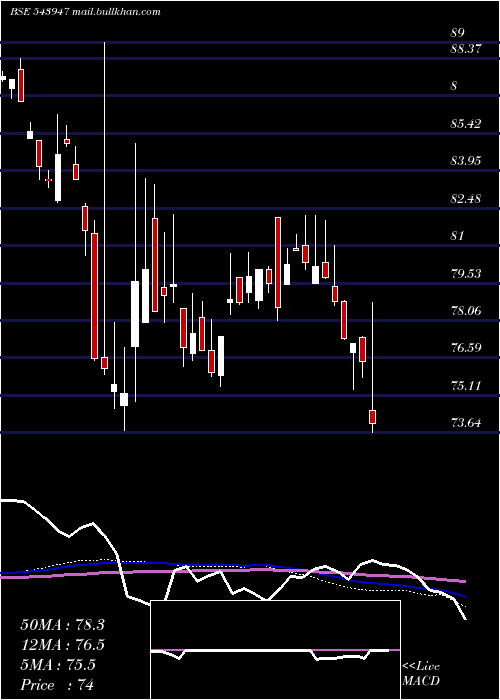Click the 78.06 price axis label

coord(466,311)
